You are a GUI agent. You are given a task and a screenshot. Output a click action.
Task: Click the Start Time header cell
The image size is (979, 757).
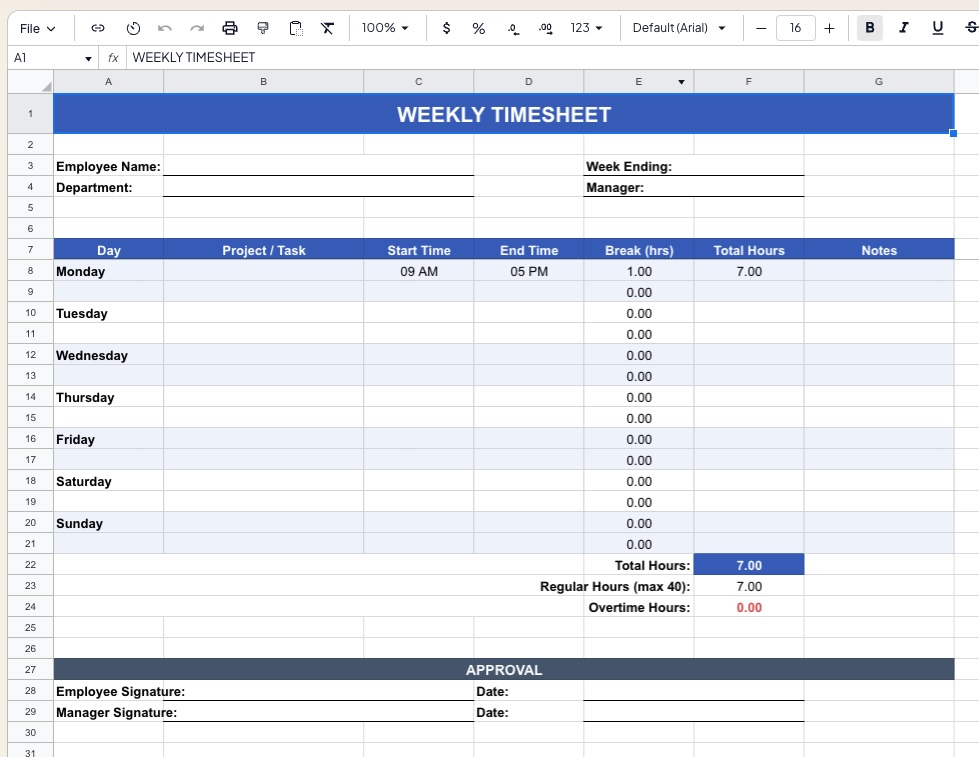click(x=418, y=250)
